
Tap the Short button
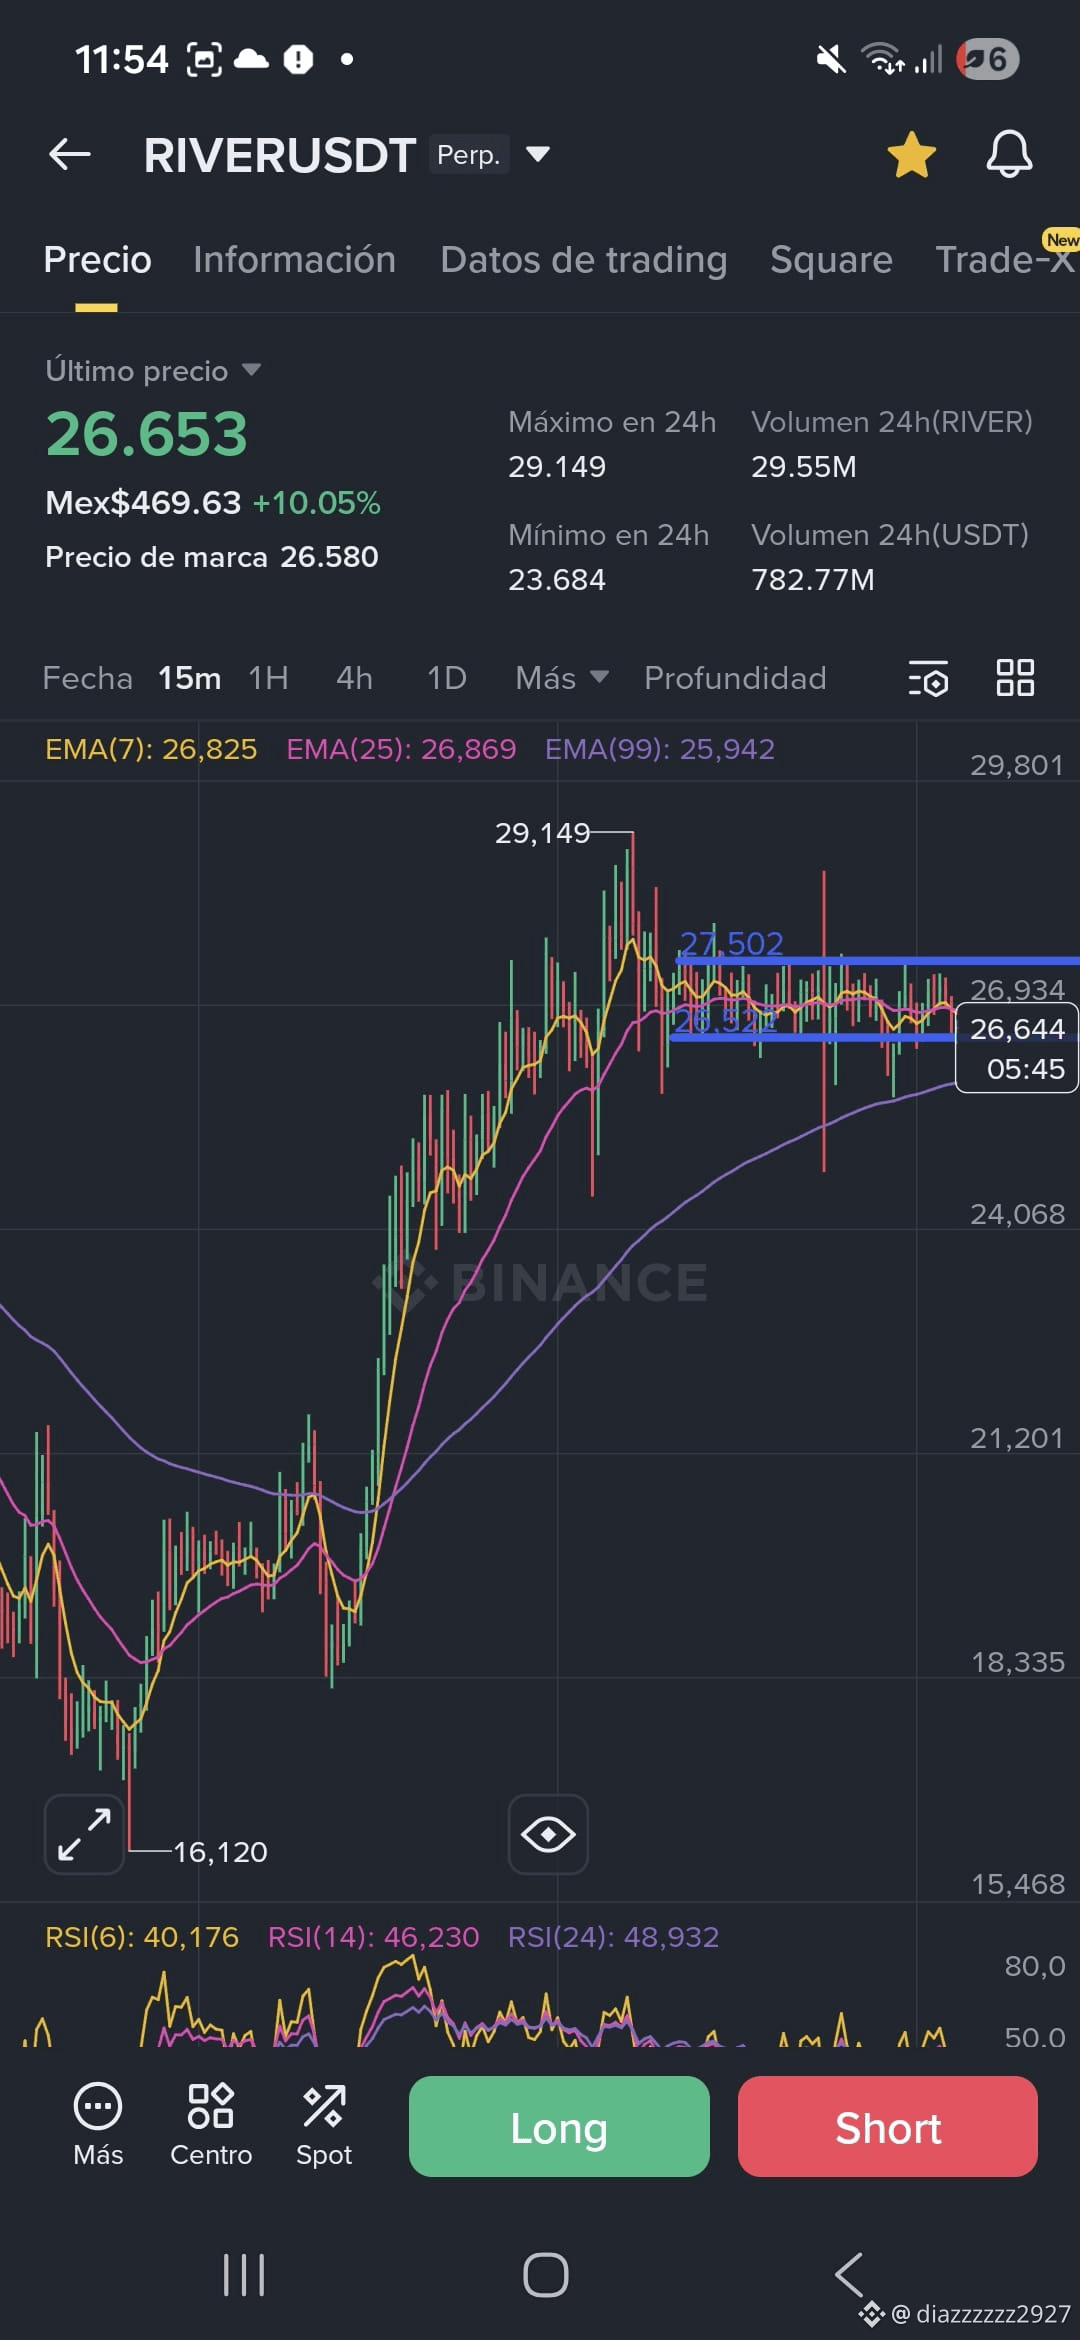pos(888,2126)
